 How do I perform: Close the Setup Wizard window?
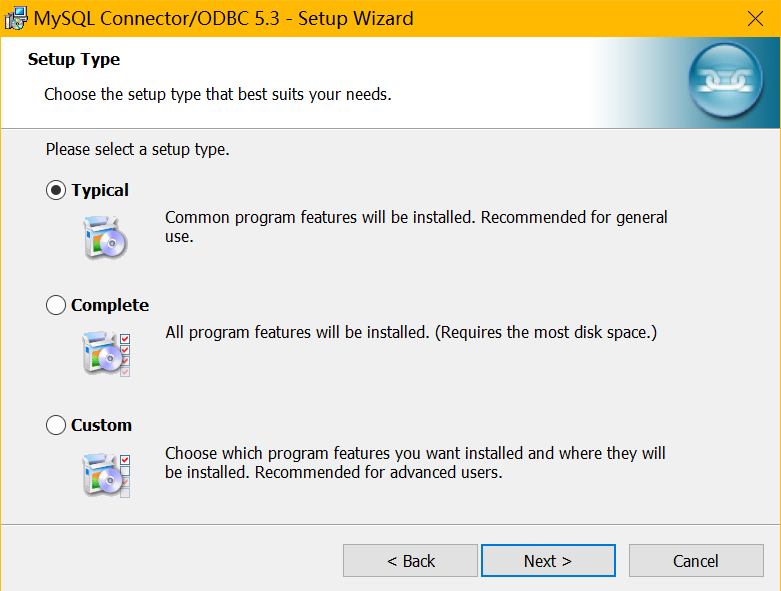click(x=756, y=18)
